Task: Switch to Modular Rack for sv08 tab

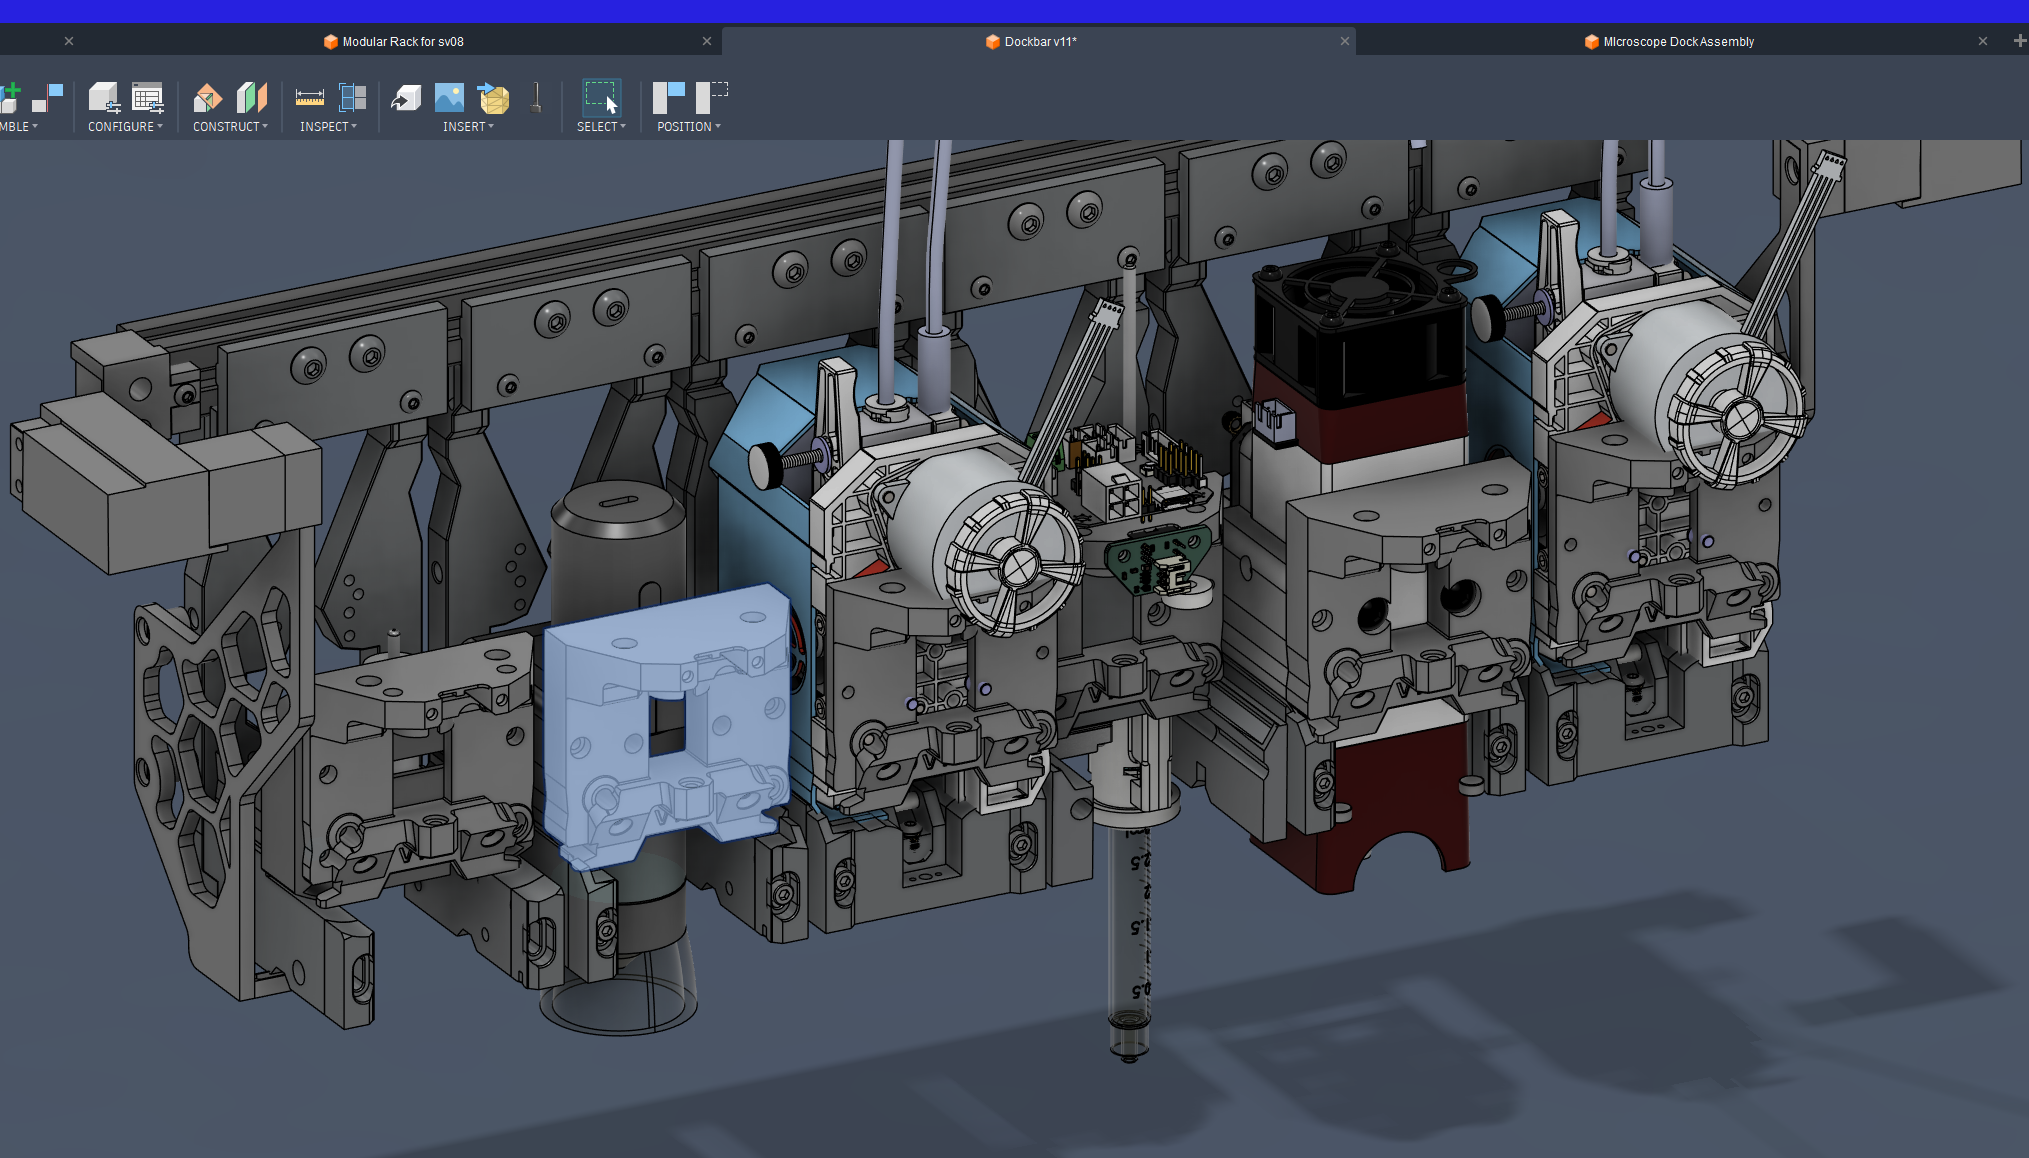Action: [x=402, y=42]
